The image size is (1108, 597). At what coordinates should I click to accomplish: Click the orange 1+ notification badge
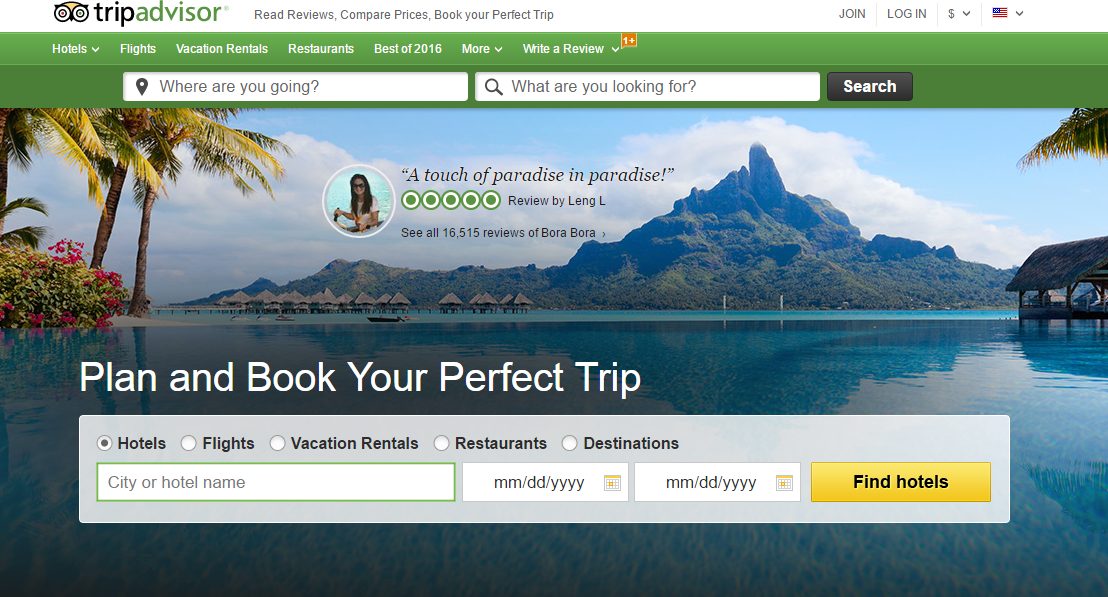(x=629, y=40)
